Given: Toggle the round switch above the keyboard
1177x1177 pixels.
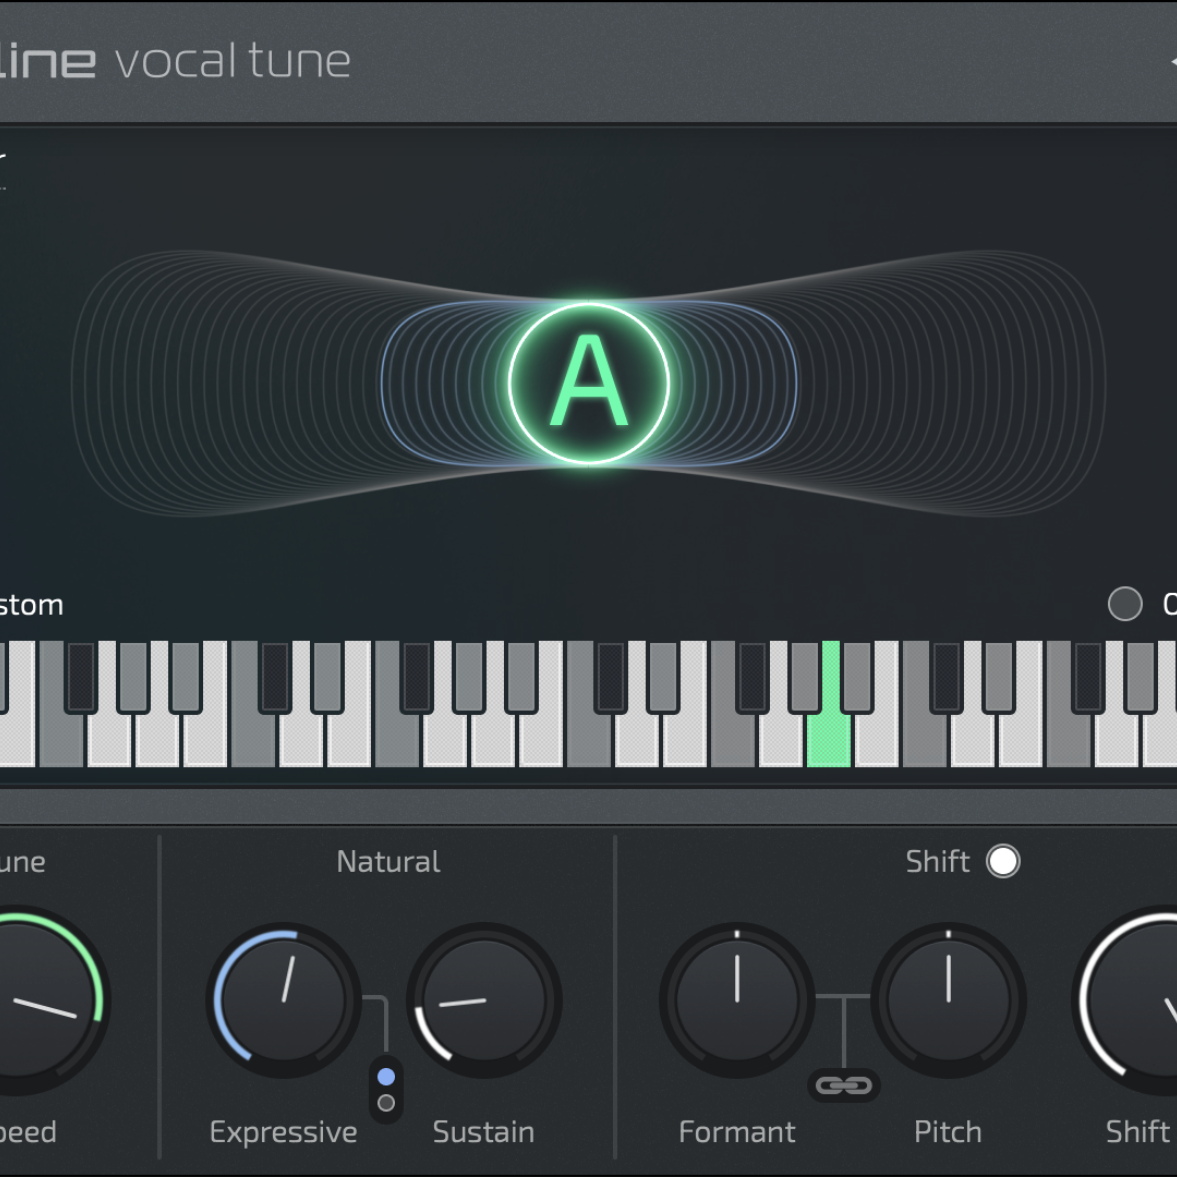Looking at the screenshot, I should (1124, 604).
